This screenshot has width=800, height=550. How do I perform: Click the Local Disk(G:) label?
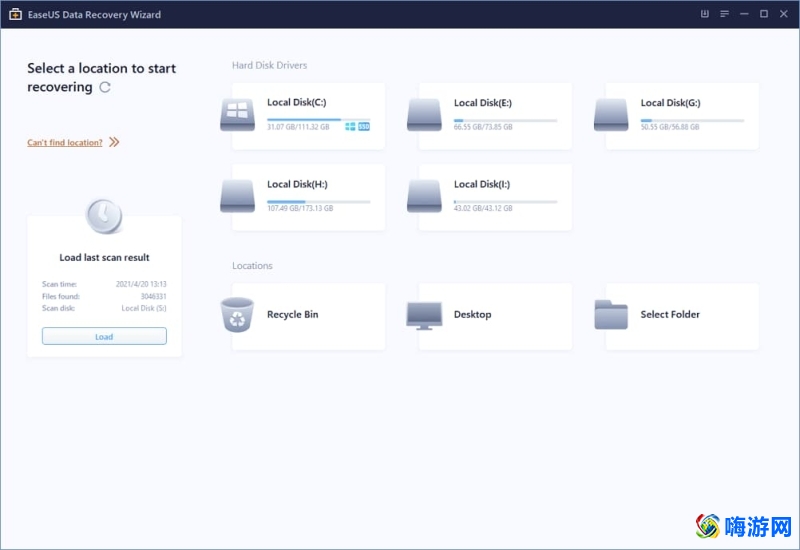click(670, 103)
